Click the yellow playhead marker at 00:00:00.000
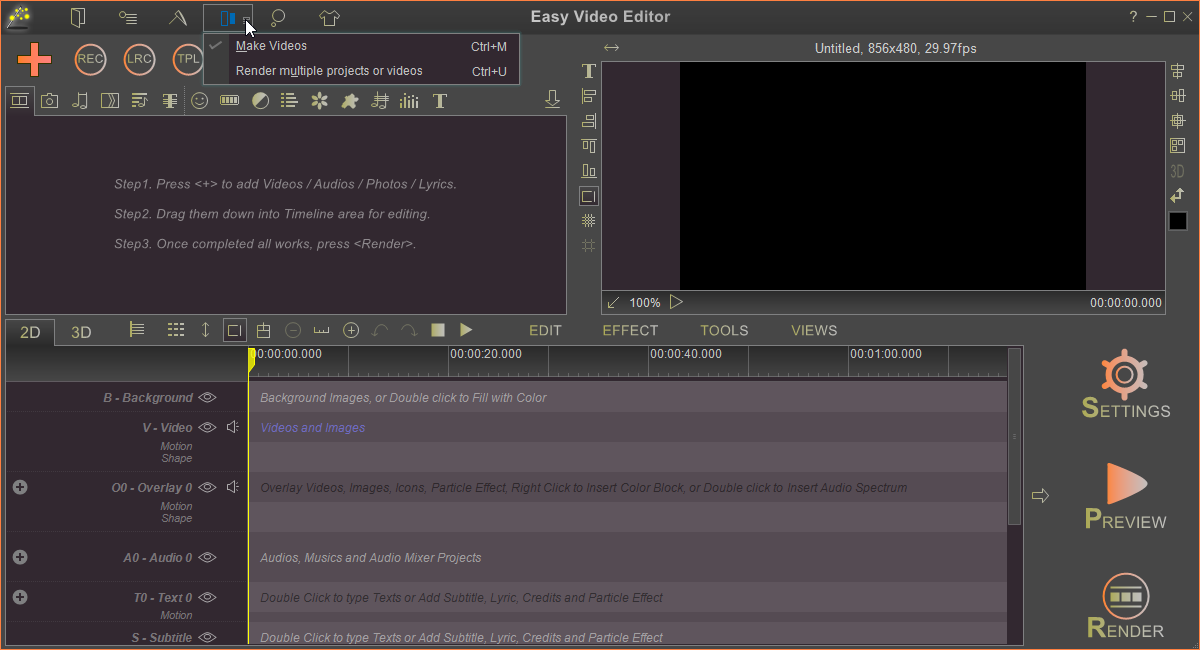The image size is (1200, 650). (x=252, y=361)
